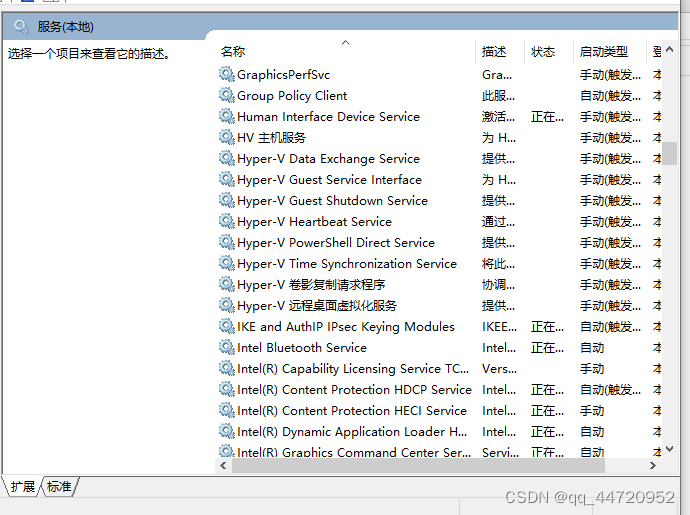Screen dimensions: 690x515
Task: Click the sort arrow above 名称 column
Action: point(345,42)
